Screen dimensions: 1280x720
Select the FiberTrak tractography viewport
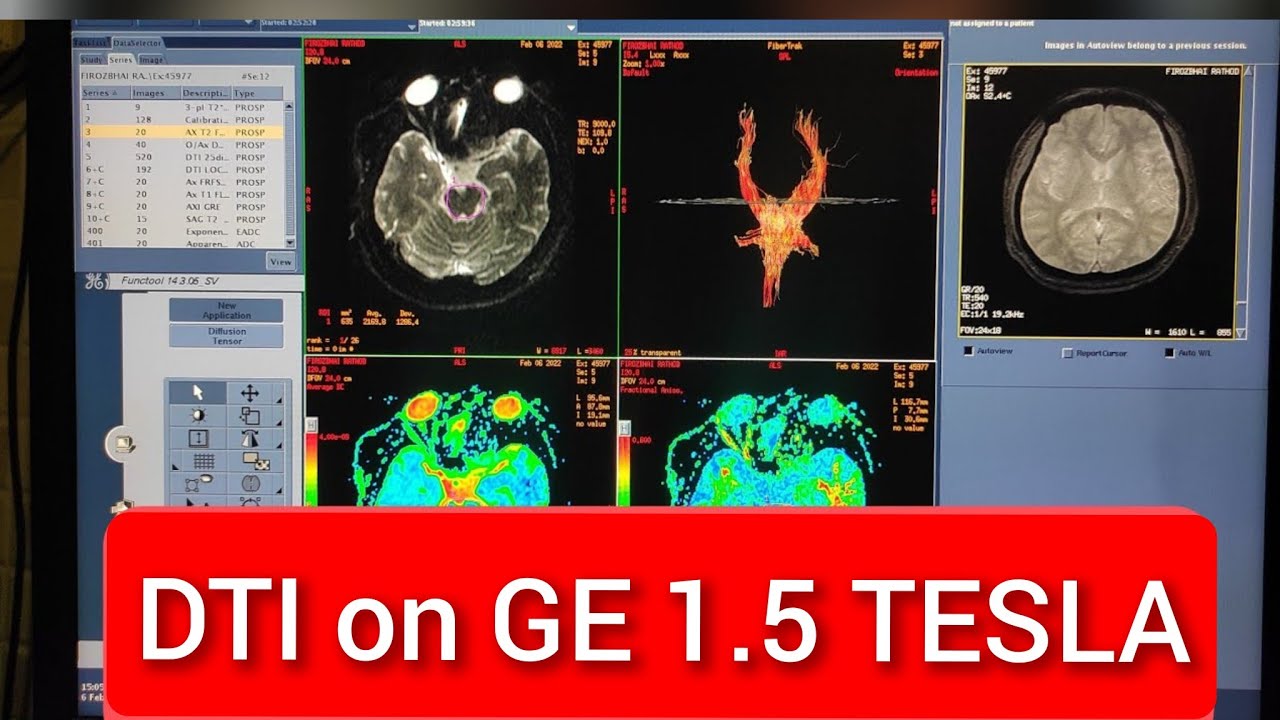[779, 198]
